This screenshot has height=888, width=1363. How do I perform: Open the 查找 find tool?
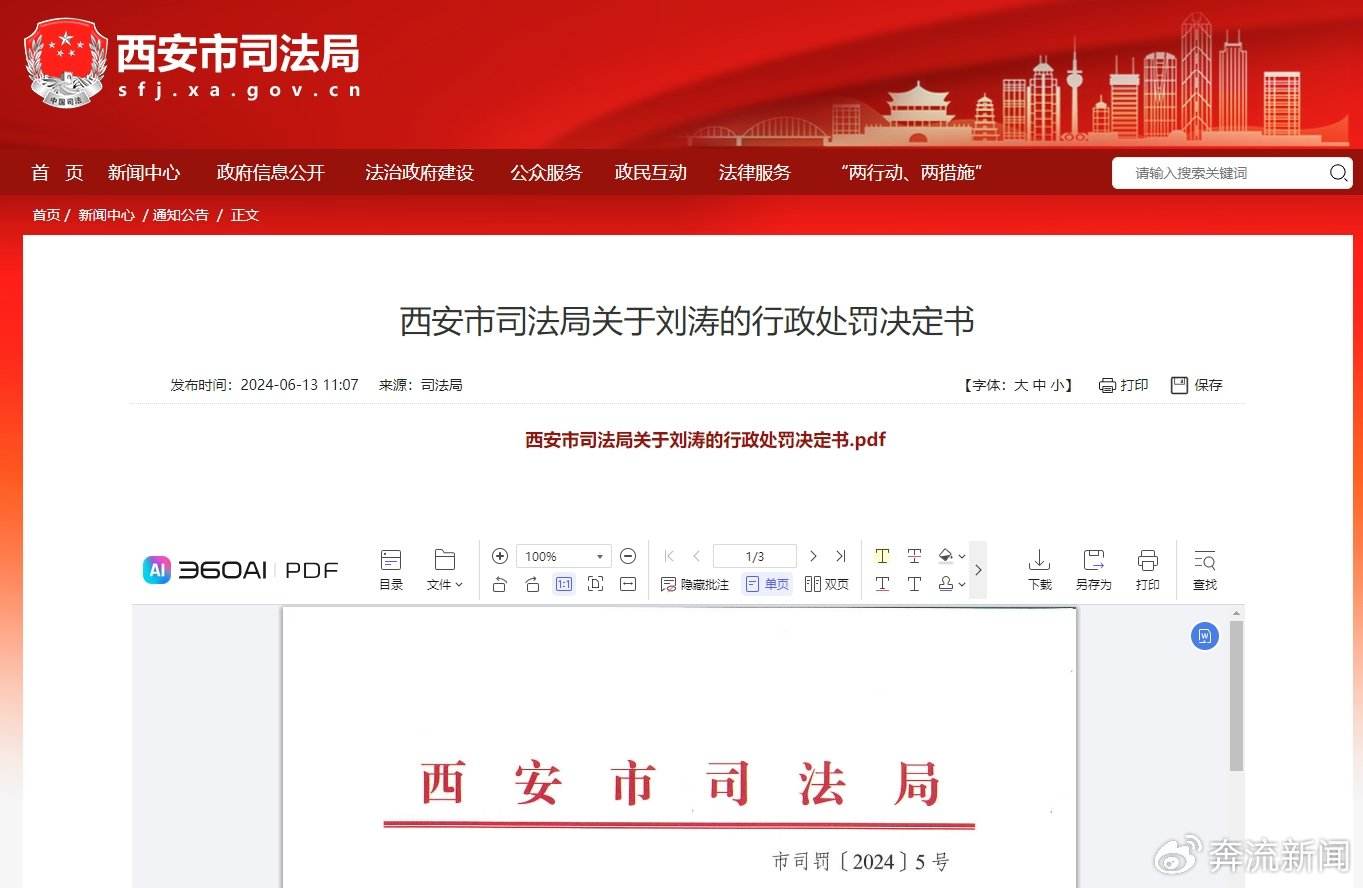point(1205,570)
